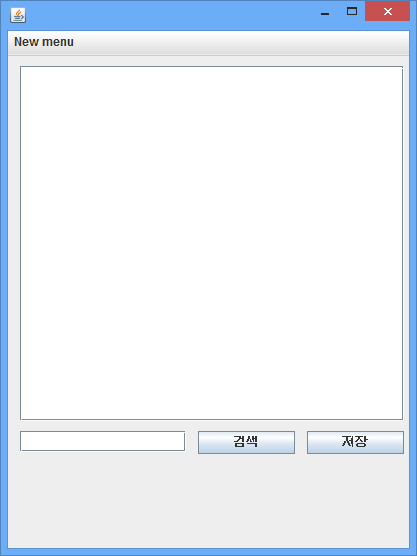Click inside the large white text area

[211, 243]
